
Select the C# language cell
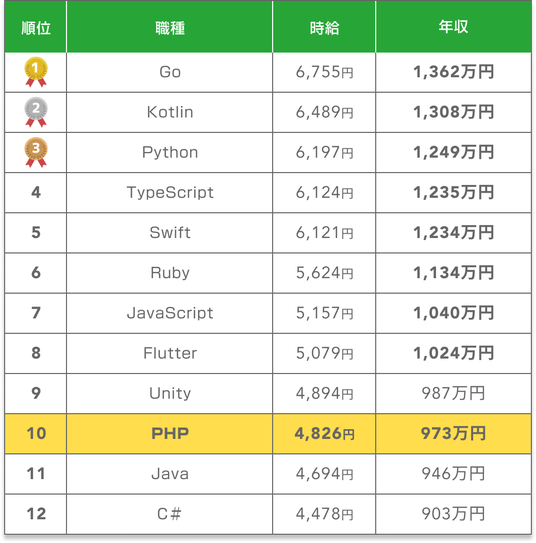170,514
